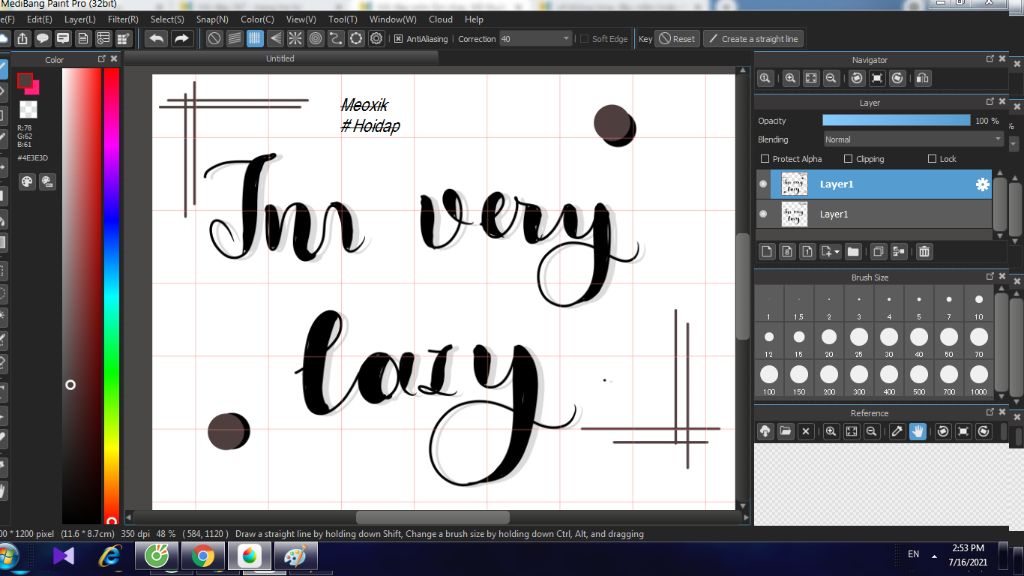The image size is (1024, 576).
Task: Select the curve snap guide
Action: tap(336, 39)
